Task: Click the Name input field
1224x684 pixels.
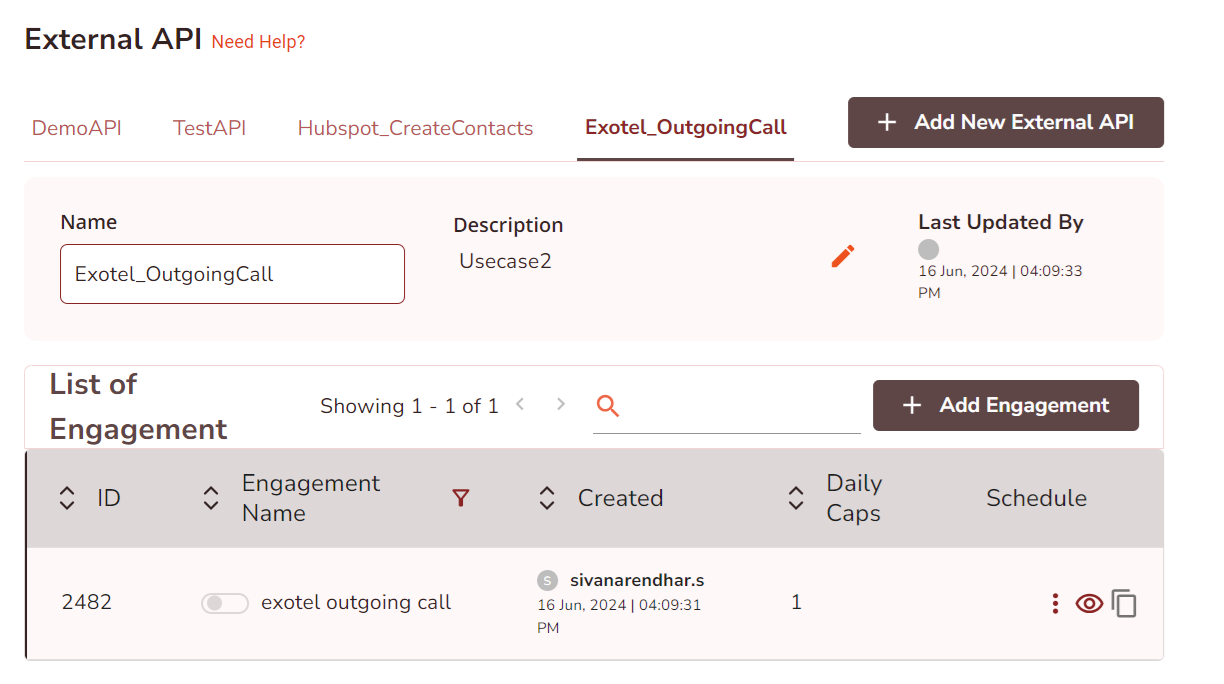Action: (x=232, y=274)
